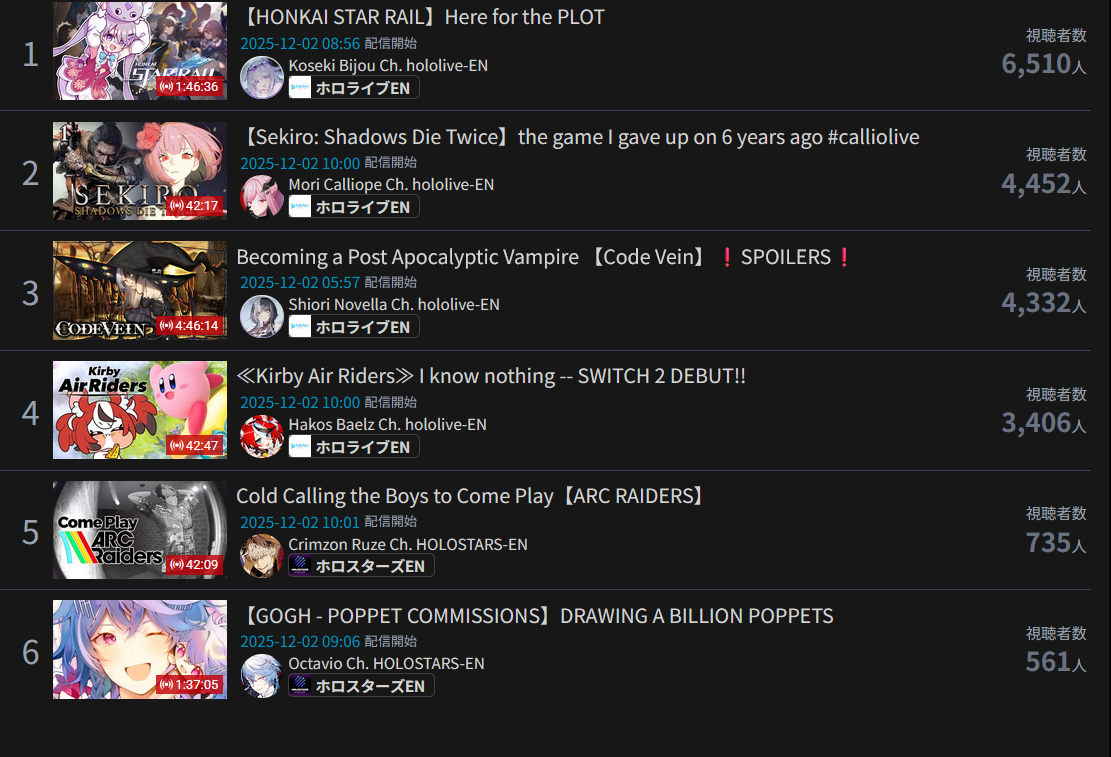Click ホロスターズEN tag on Crimzon Ruze's stream
Viewport: 1111px width, 757px height.
pyautogui.click(x=361, y=566)
